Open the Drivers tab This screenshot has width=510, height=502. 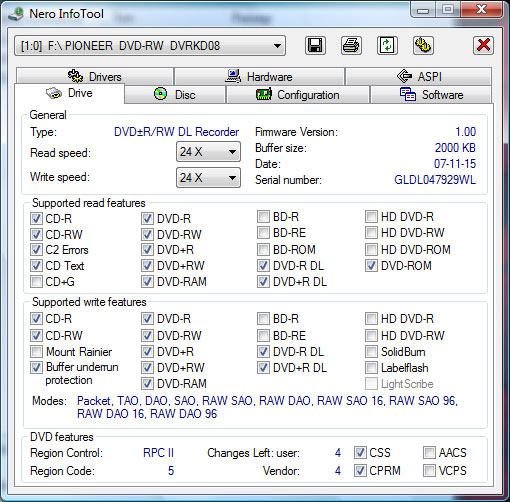(x=95, y=76)
